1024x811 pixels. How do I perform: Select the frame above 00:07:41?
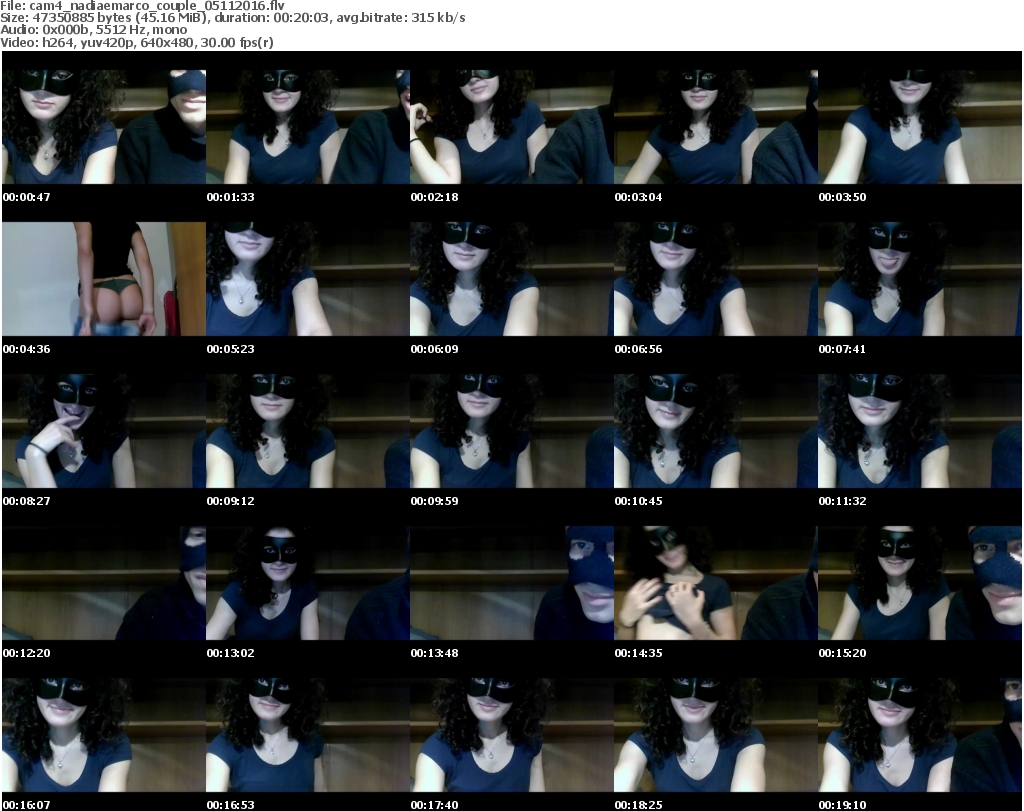(x=919, y=279)
